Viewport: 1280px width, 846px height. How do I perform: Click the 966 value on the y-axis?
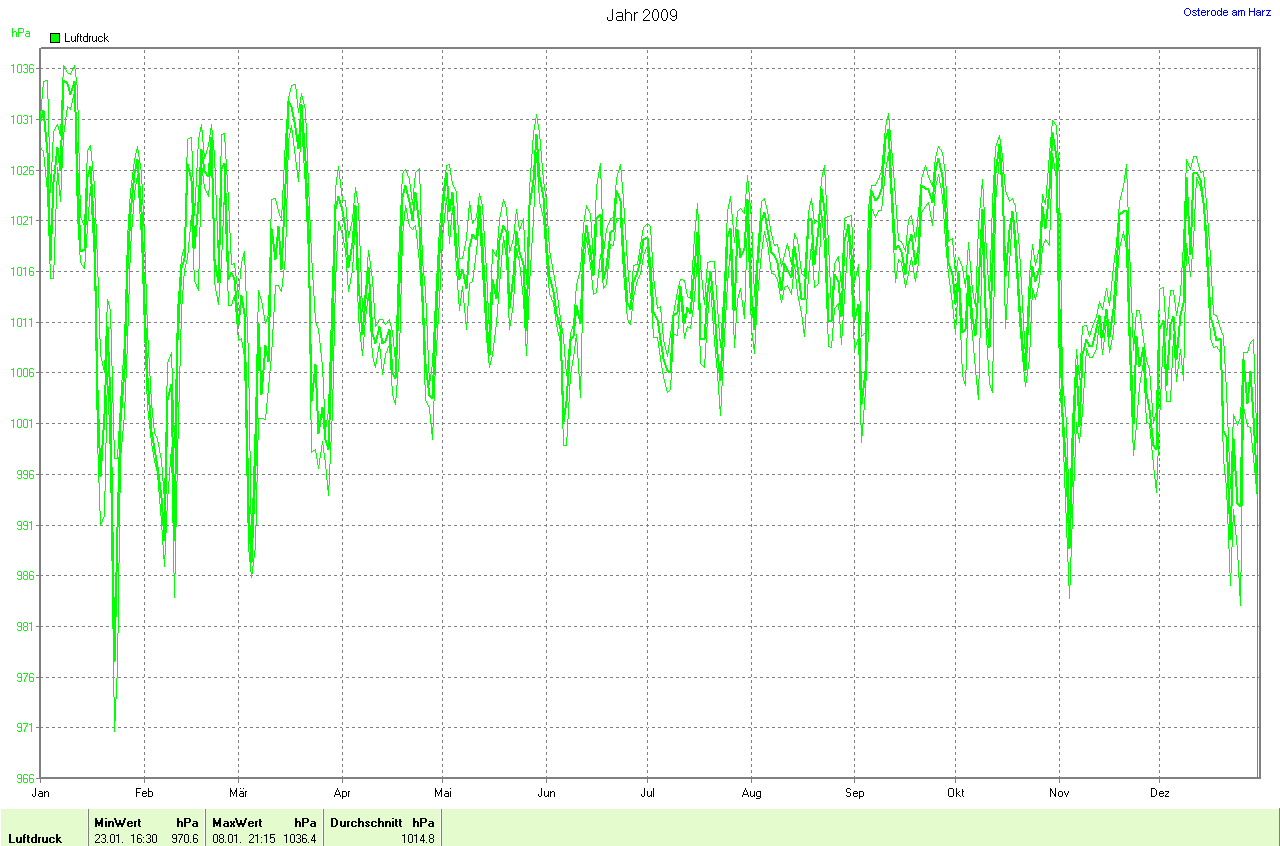[x=24, y=779]
